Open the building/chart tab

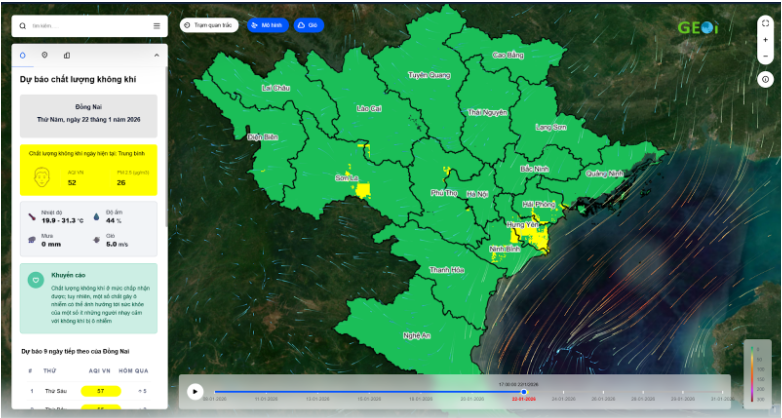coord(67,55)
